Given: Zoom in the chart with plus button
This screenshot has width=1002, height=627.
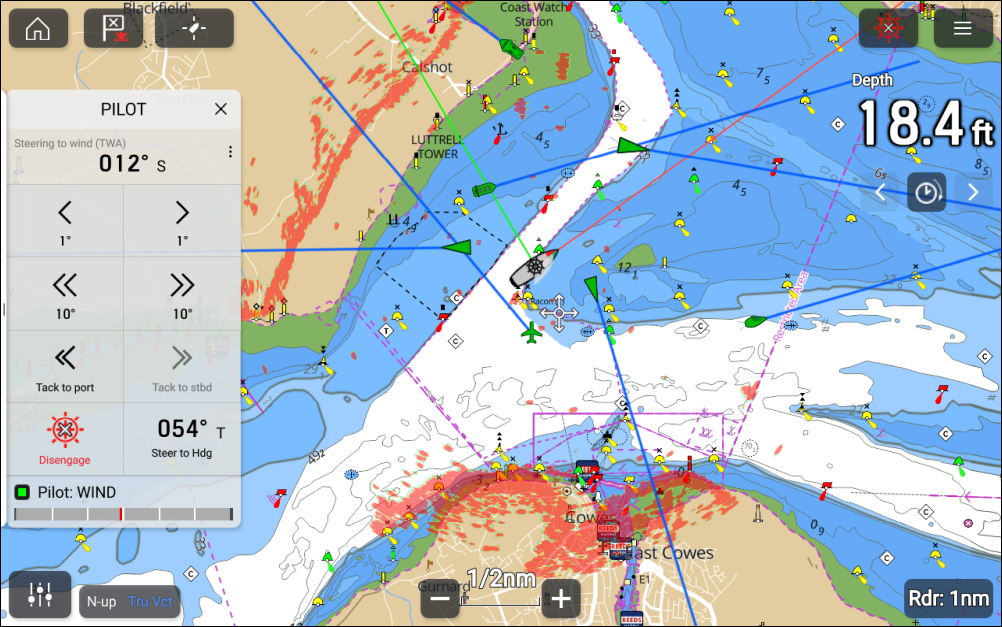Looking at the screenshot, I should [x=561, y=599].
